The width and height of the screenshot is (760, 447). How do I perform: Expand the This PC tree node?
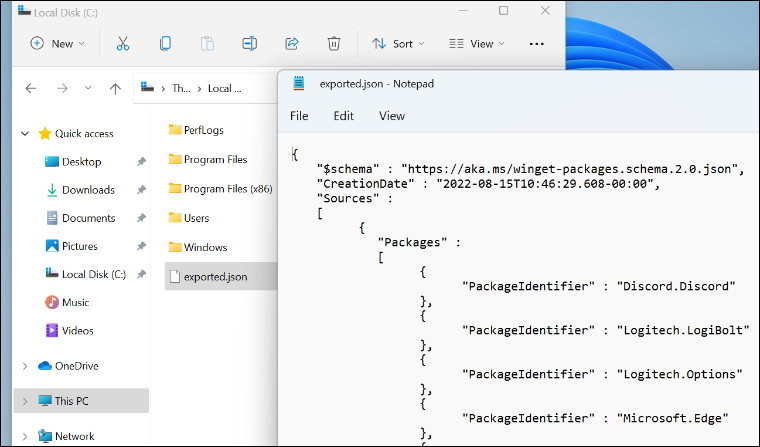pyautogui.click(x=25, y=401)
